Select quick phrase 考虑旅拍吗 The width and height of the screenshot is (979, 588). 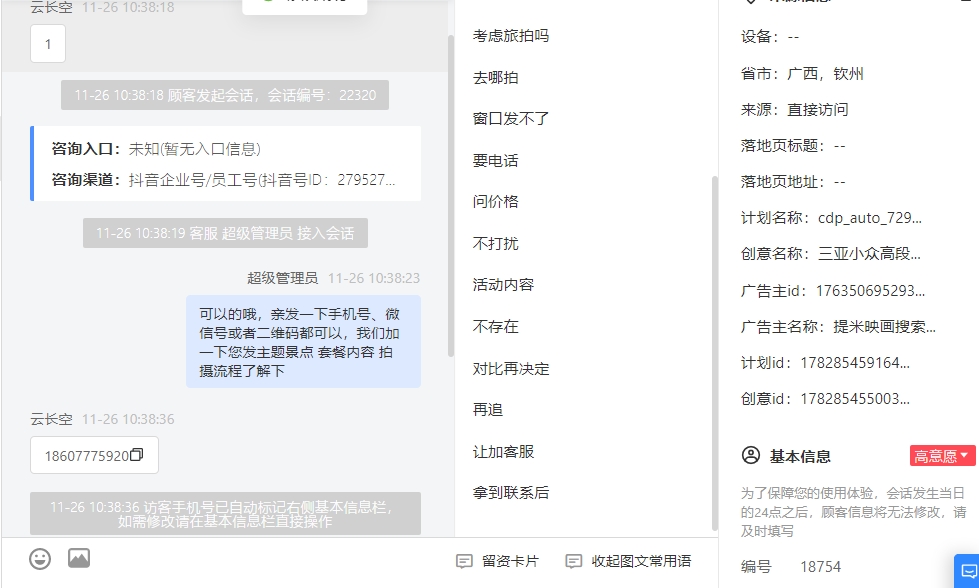511,36
